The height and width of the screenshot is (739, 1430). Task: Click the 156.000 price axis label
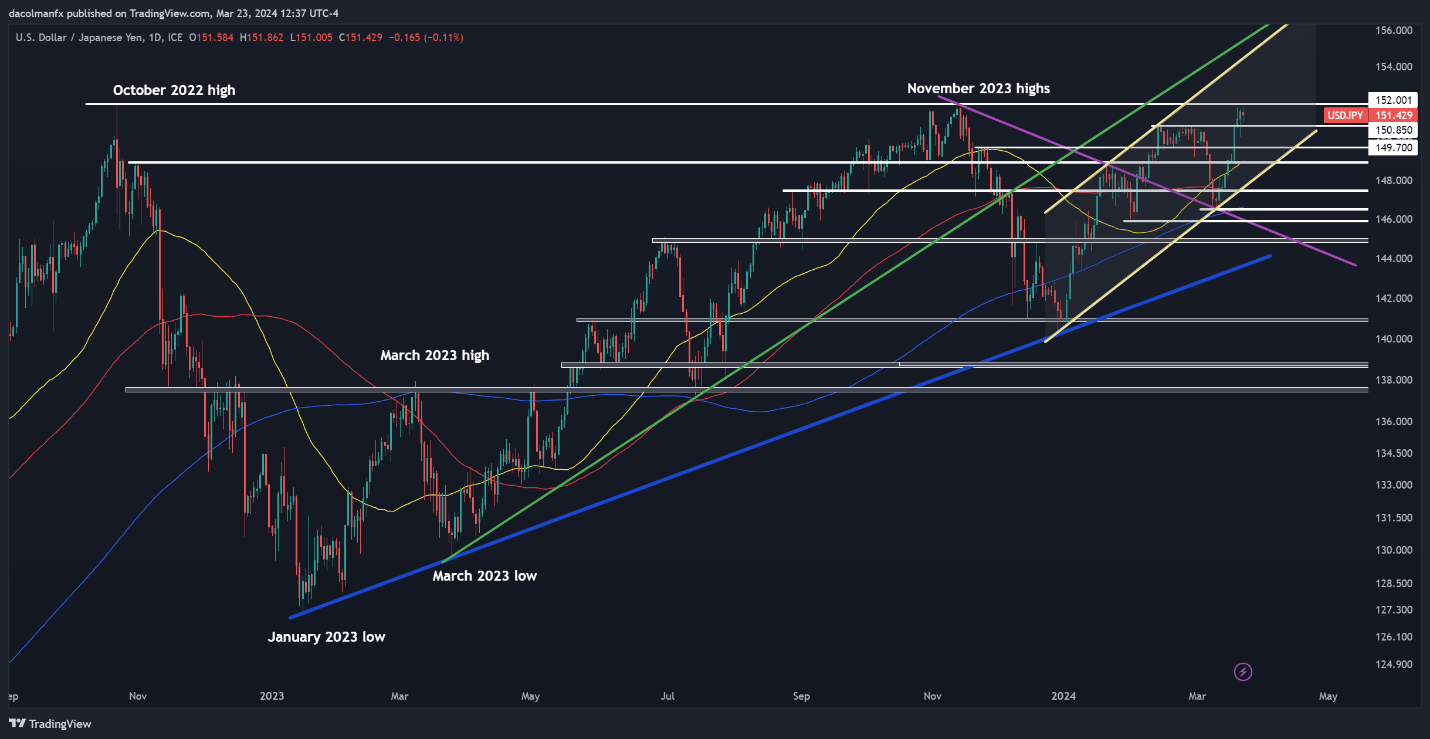pos(1394,30)
